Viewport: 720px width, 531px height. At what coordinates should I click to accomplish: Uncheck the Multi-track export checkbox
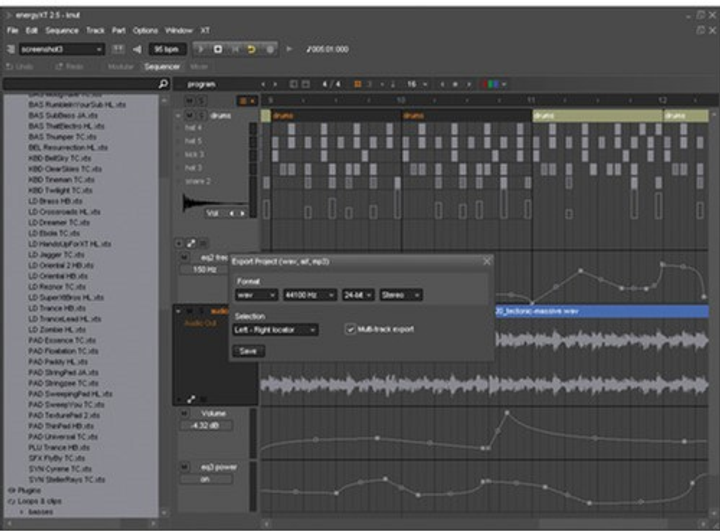point(350,329)
